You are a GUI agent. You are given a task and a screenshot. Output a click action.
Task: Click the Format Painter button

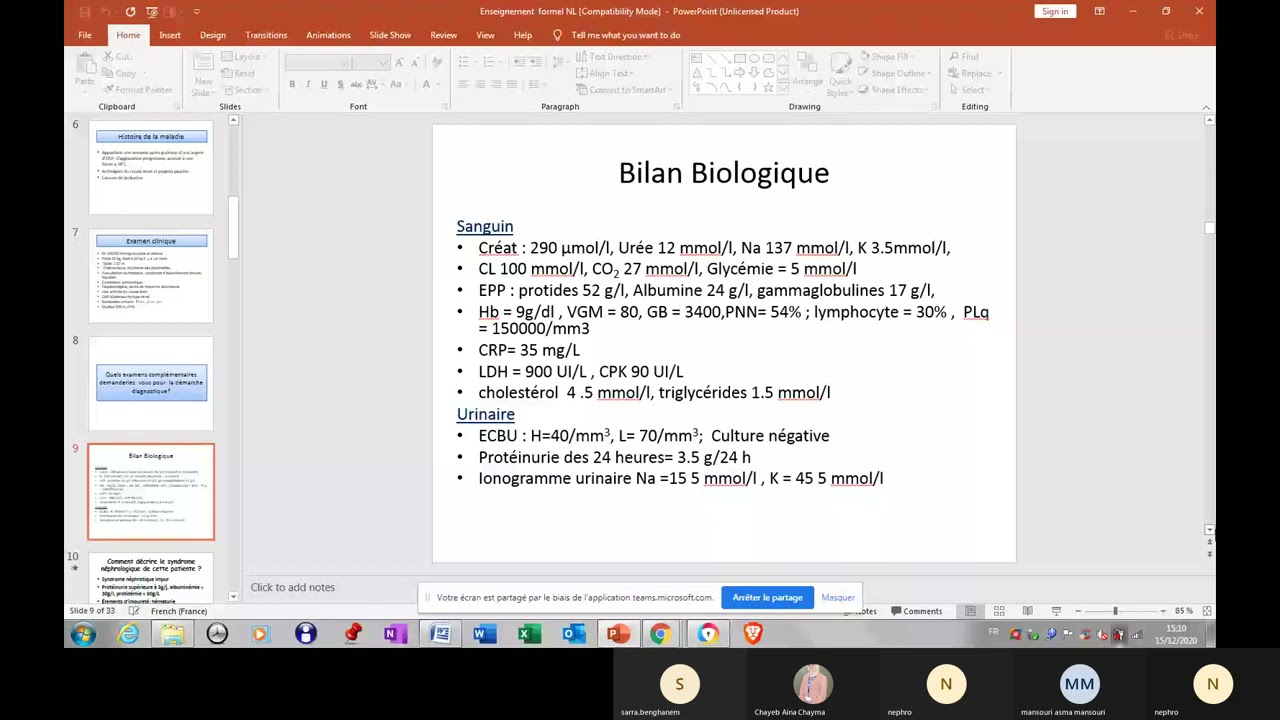pos(140,89)
